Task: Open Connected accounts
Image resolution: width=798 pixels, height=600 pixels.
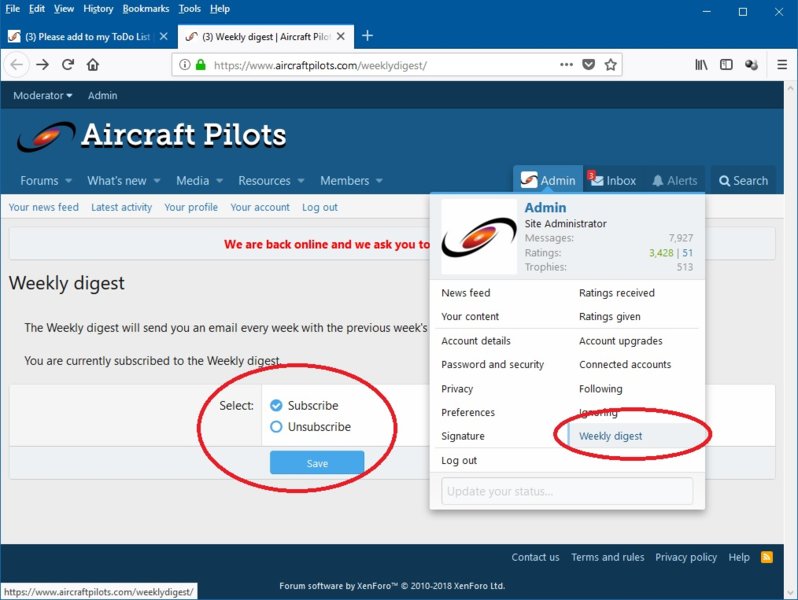Action: pos(624,364)
